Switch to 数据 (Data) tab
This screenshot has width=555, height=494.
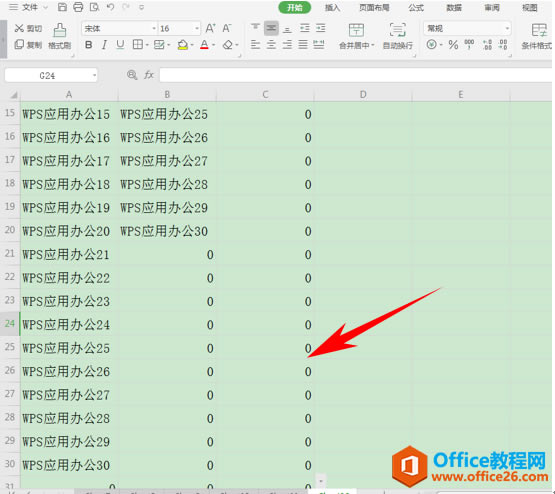pos(454,7)
